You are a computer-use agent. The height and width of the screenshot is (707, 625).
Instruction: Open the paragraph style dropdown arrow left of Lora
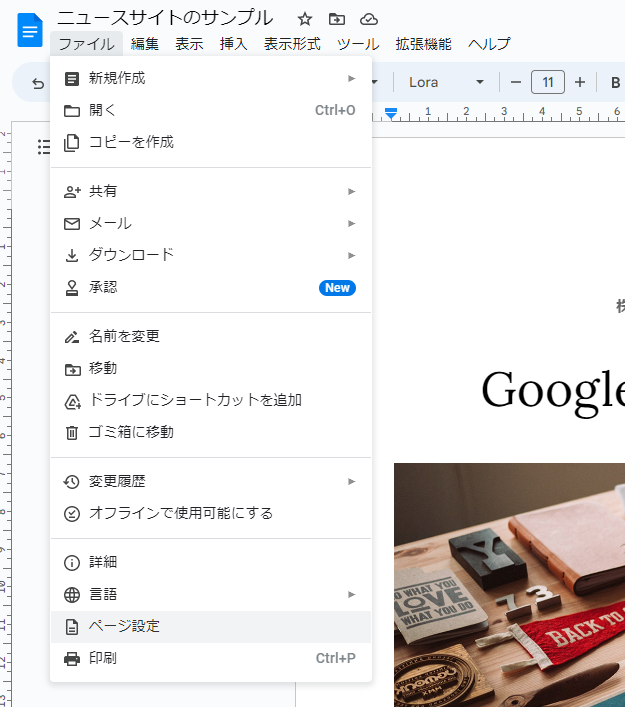[x=374, y=83]
